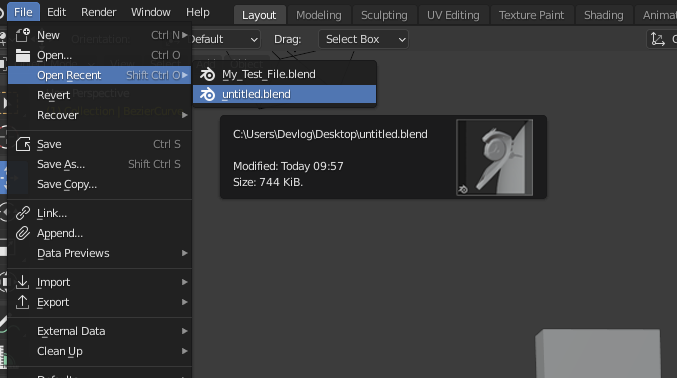Switch to the Sculpting workspace tab
The width and height of the screenshot is (677, 378).
pyautogui.click(x=384, y=15)
